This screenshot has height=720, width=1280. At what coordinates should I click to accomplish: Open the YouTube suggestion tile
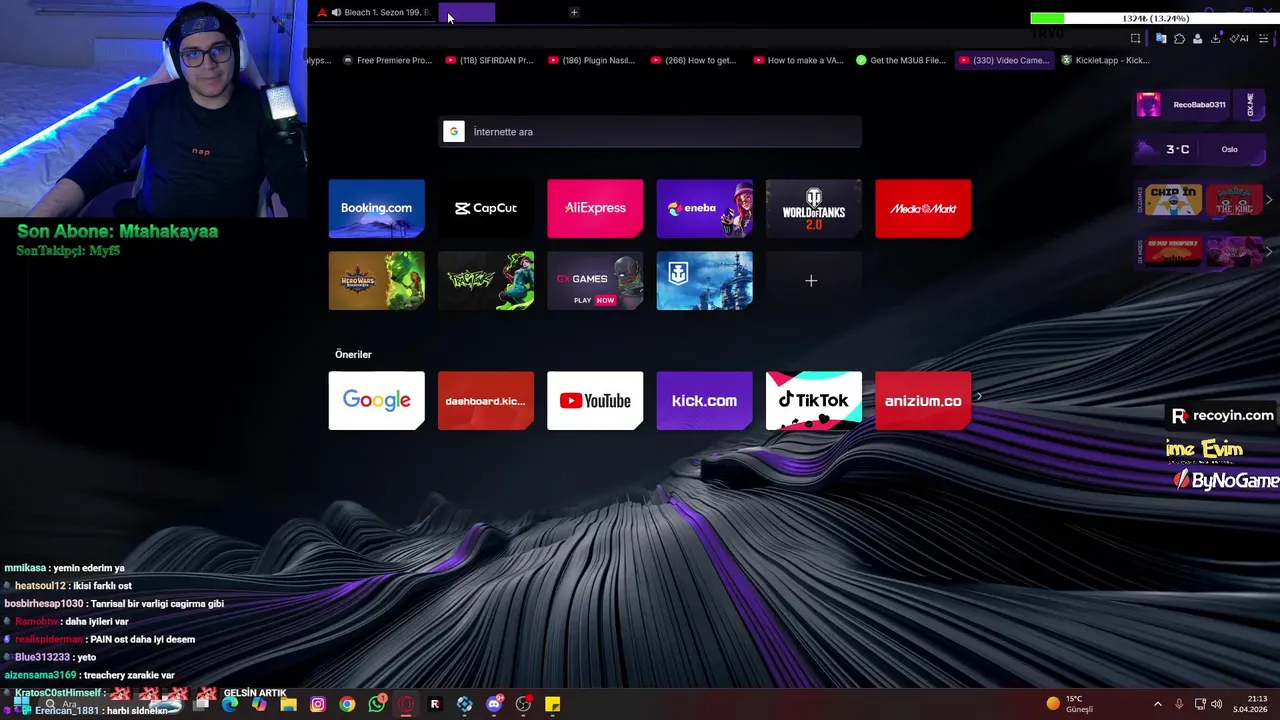(595, 400)
